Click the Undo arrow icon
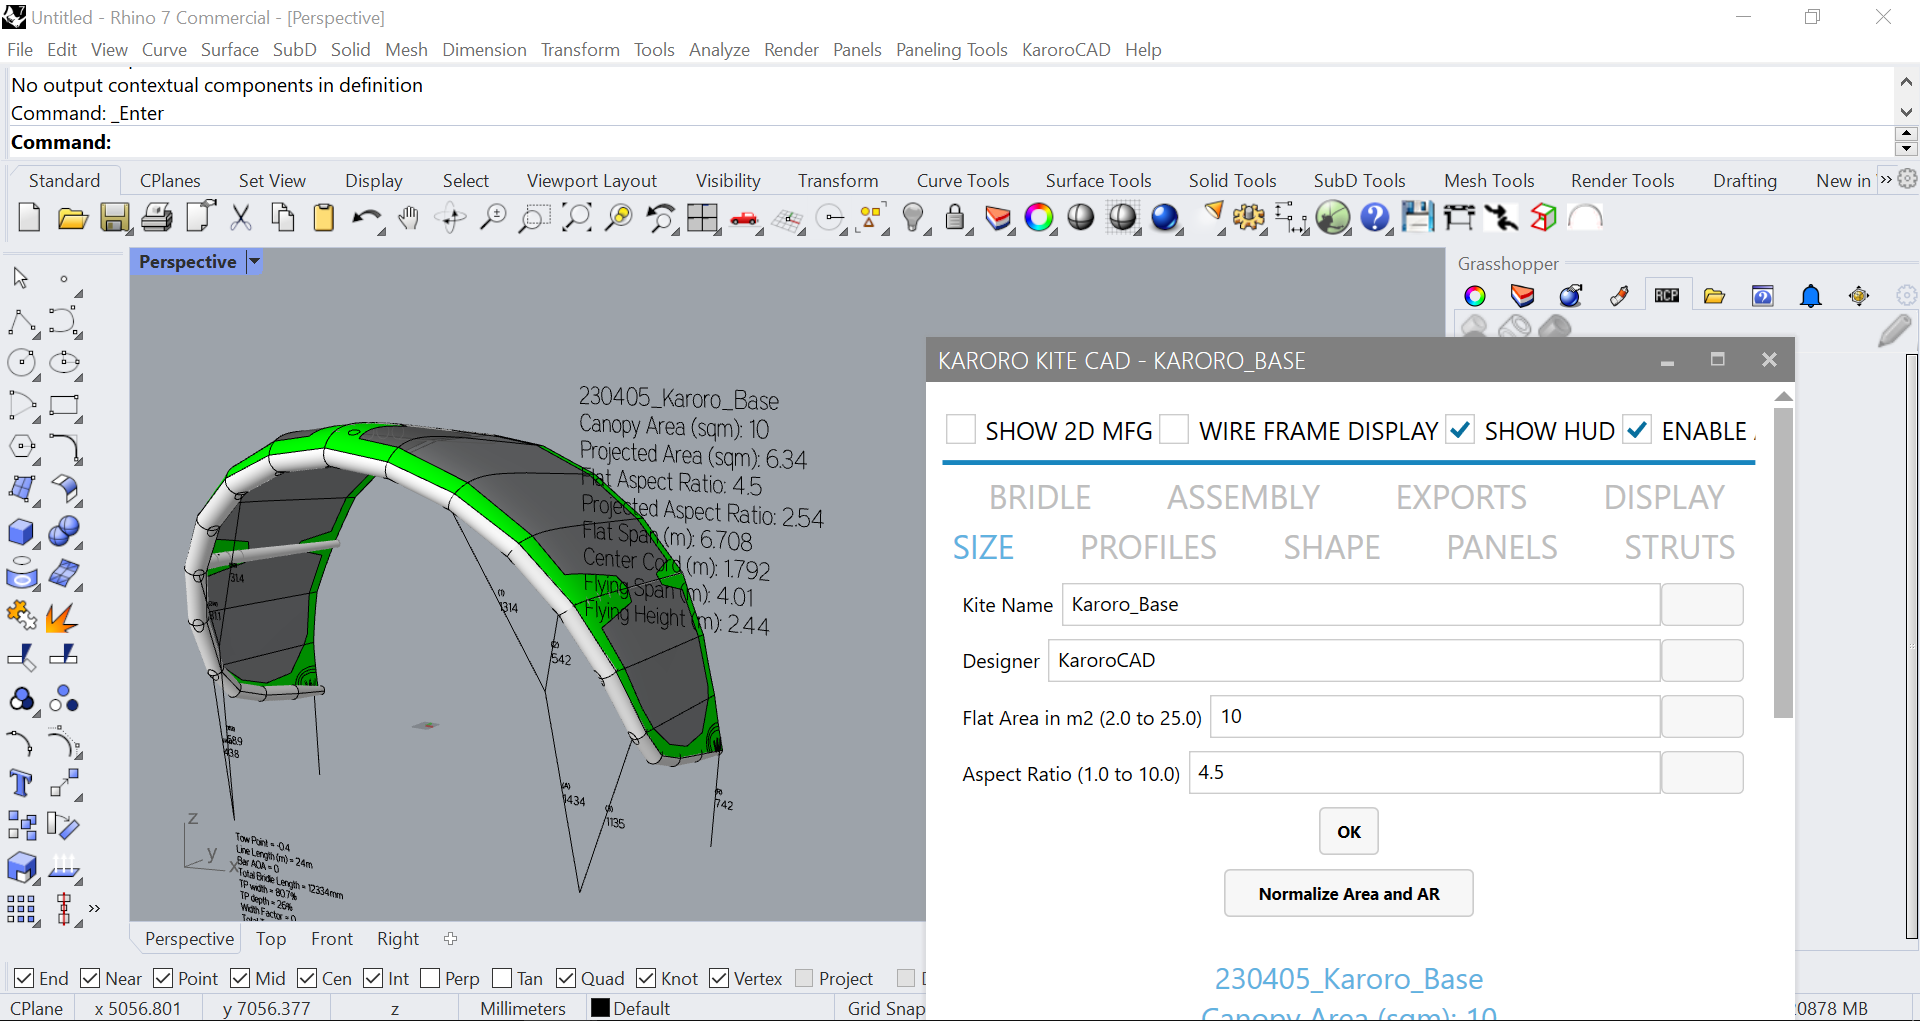 (x=366, y=217)
